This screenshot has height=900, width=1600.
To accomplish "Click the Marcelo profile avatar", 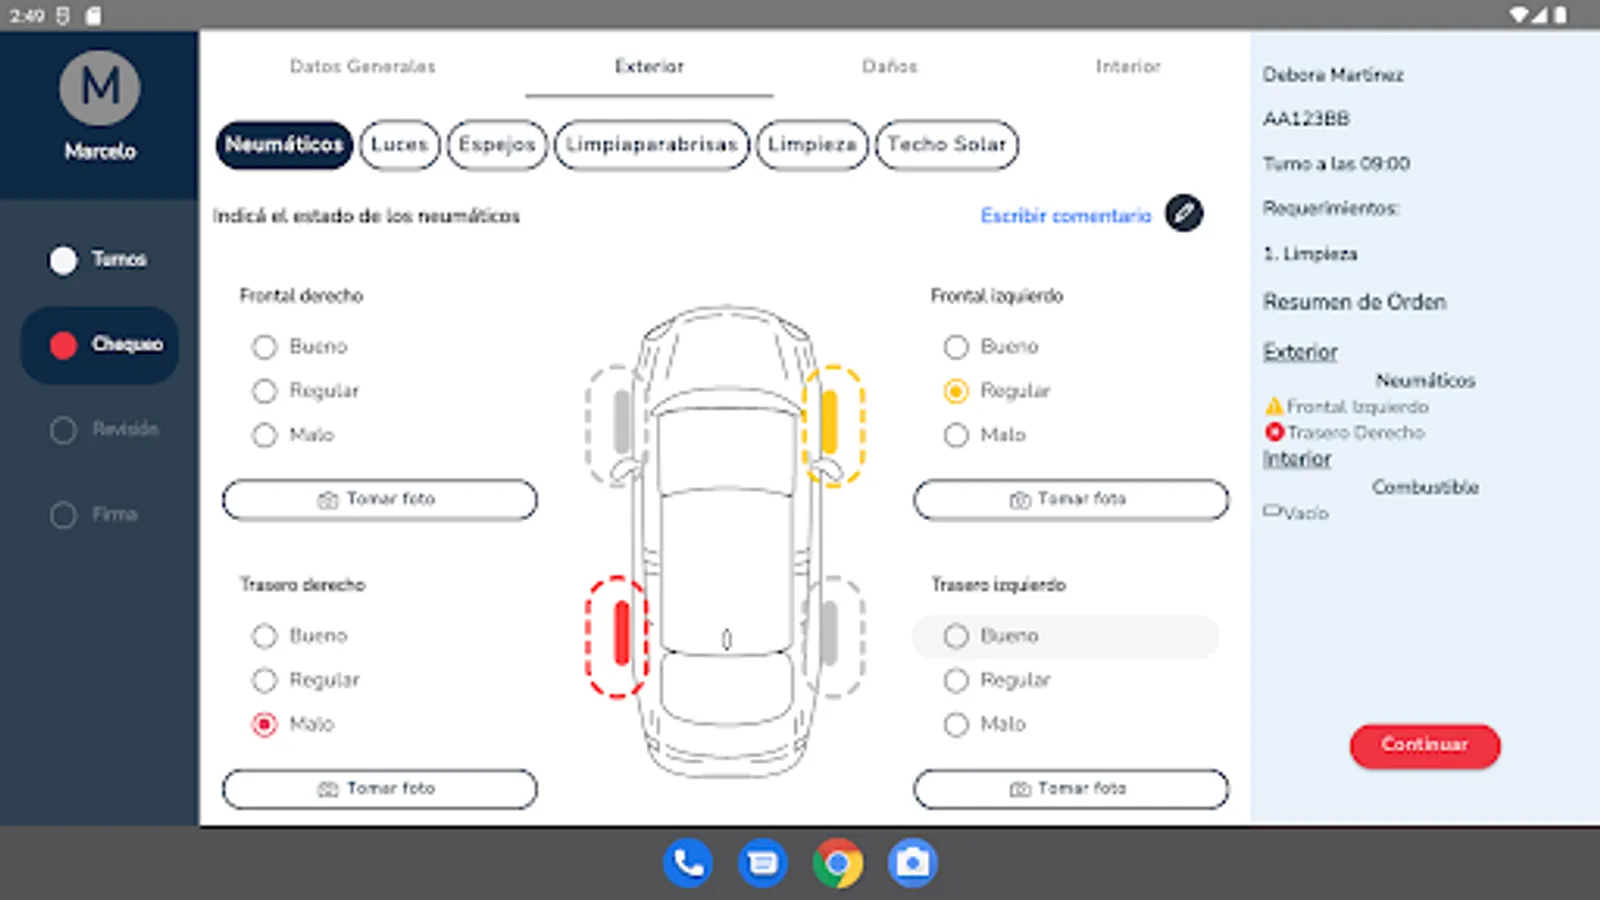I will (x=100, y=88).
